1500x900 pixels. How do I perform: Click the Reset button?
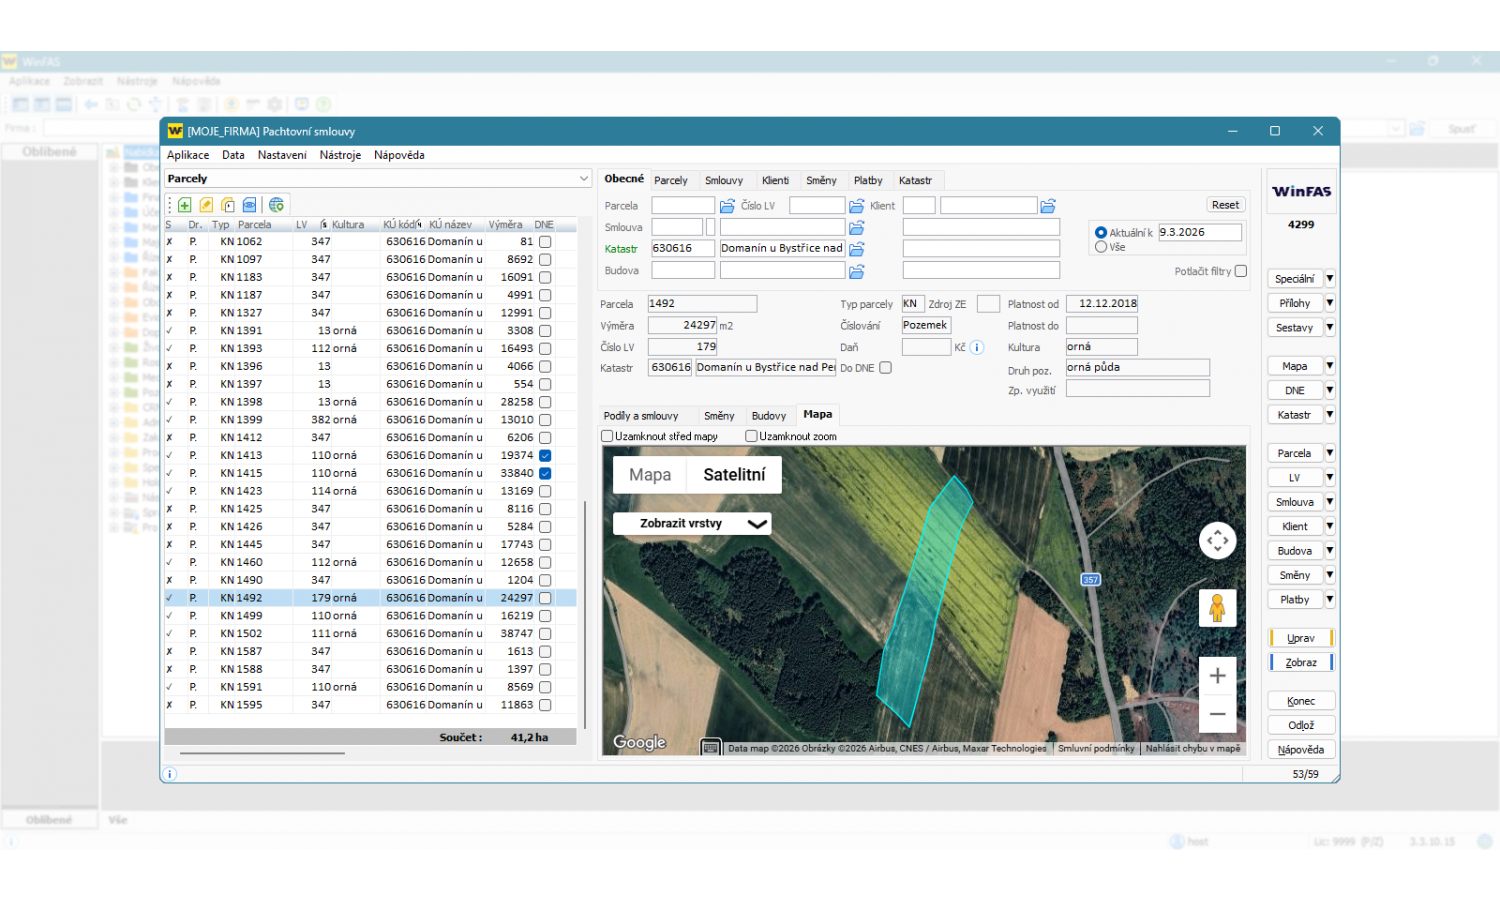tap(1225, 205)
